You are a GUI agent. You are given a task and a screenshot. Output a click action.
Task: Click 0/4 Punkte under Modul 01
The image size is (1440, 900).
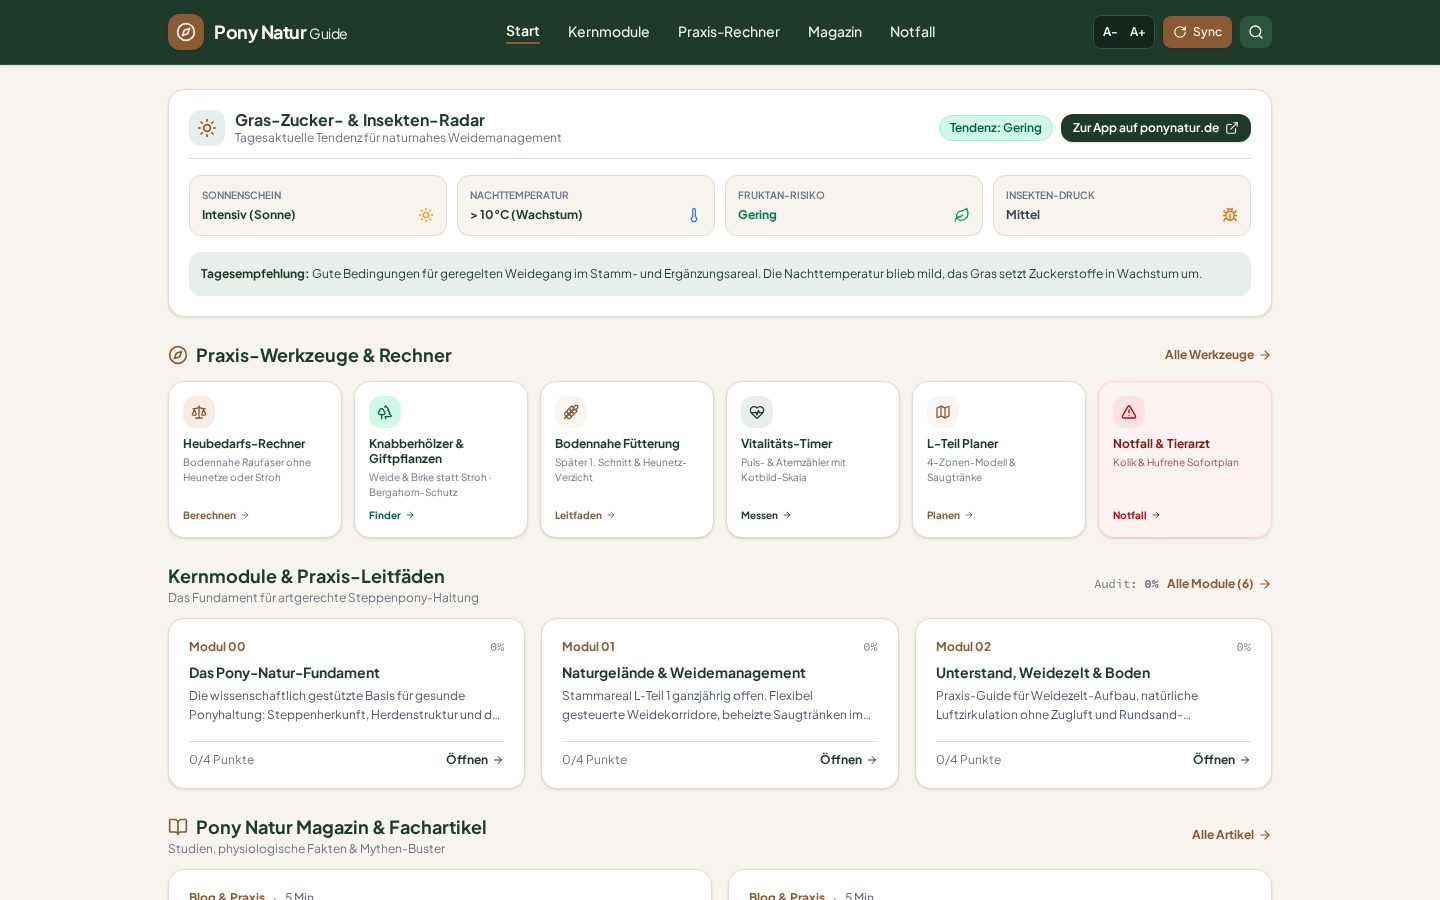tap(595, 760)
